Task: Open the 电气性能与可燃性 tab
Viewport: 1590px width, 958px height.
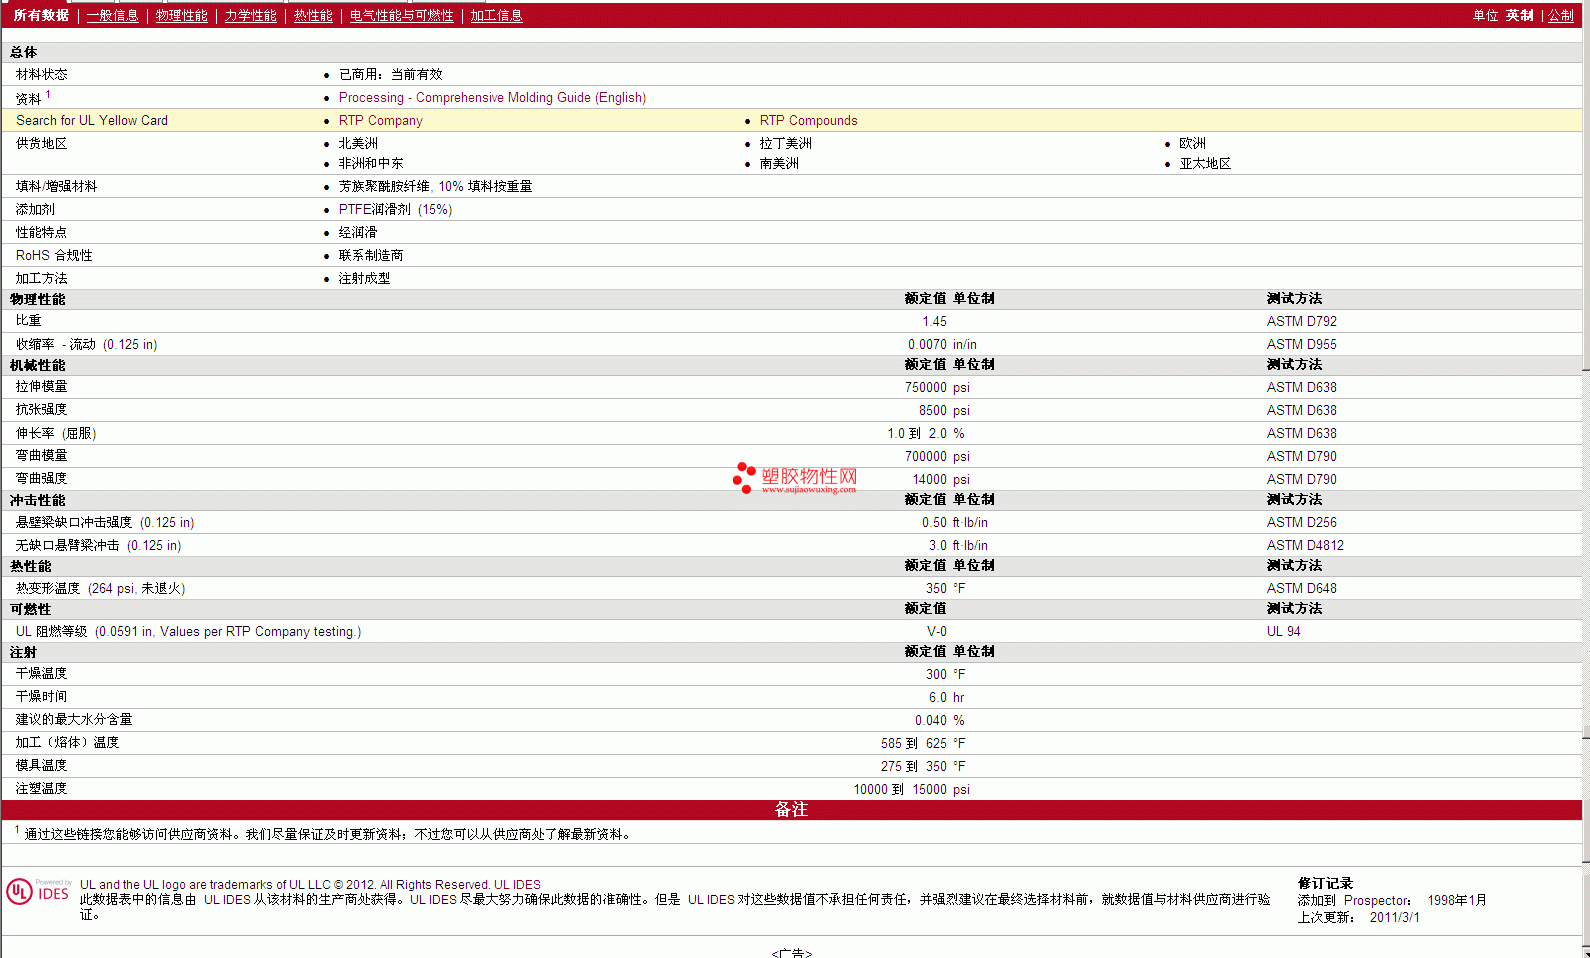Action: (x=401, y=16)
